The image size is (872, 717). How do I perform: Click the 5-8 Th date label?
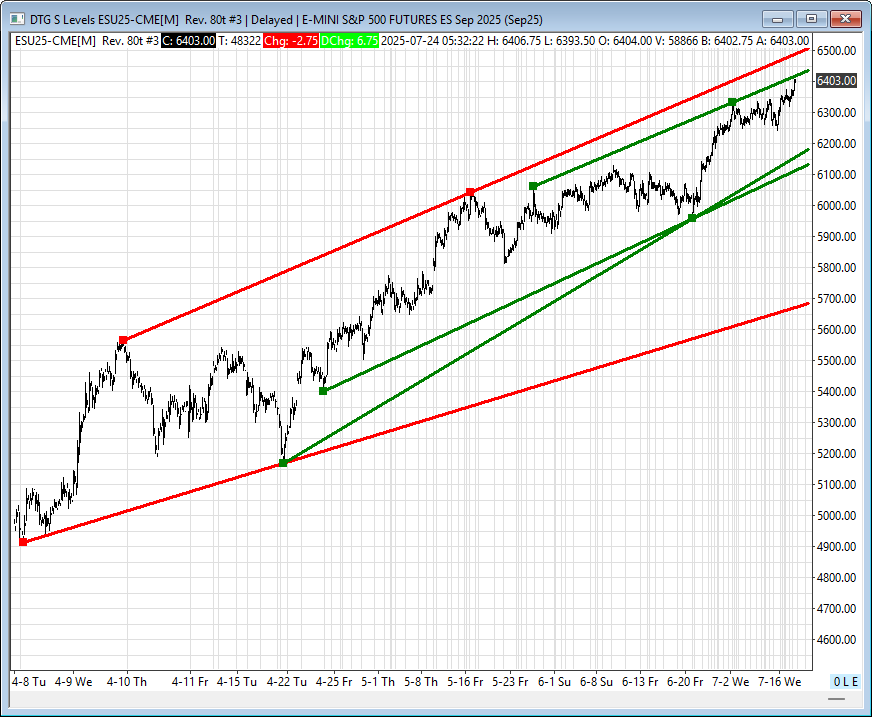coord(421,682)
